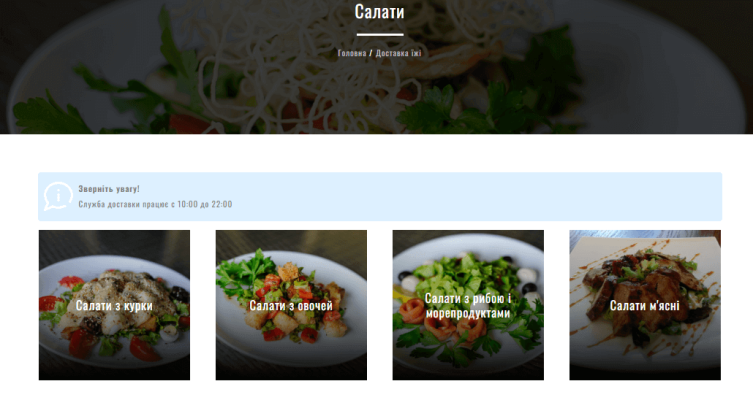The height and width of the screenshot is (400, 753).
Task: Open the Головна breadcrumb link
Action: [x=352, y=53]
